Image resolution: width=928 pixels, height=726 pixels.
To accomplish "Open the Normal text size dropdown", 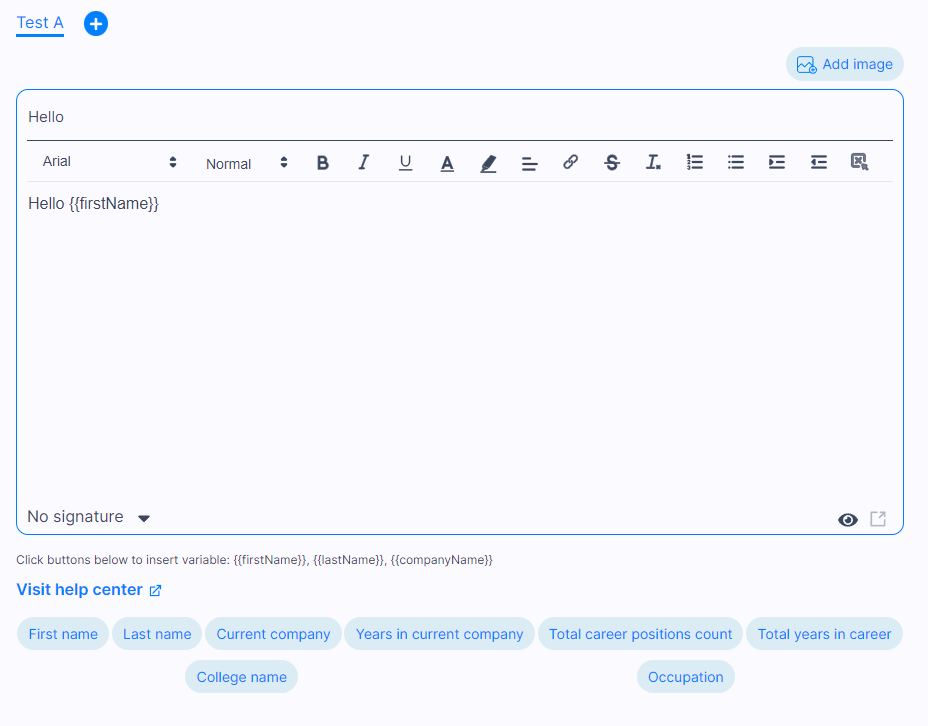I will tap(246, 163).
